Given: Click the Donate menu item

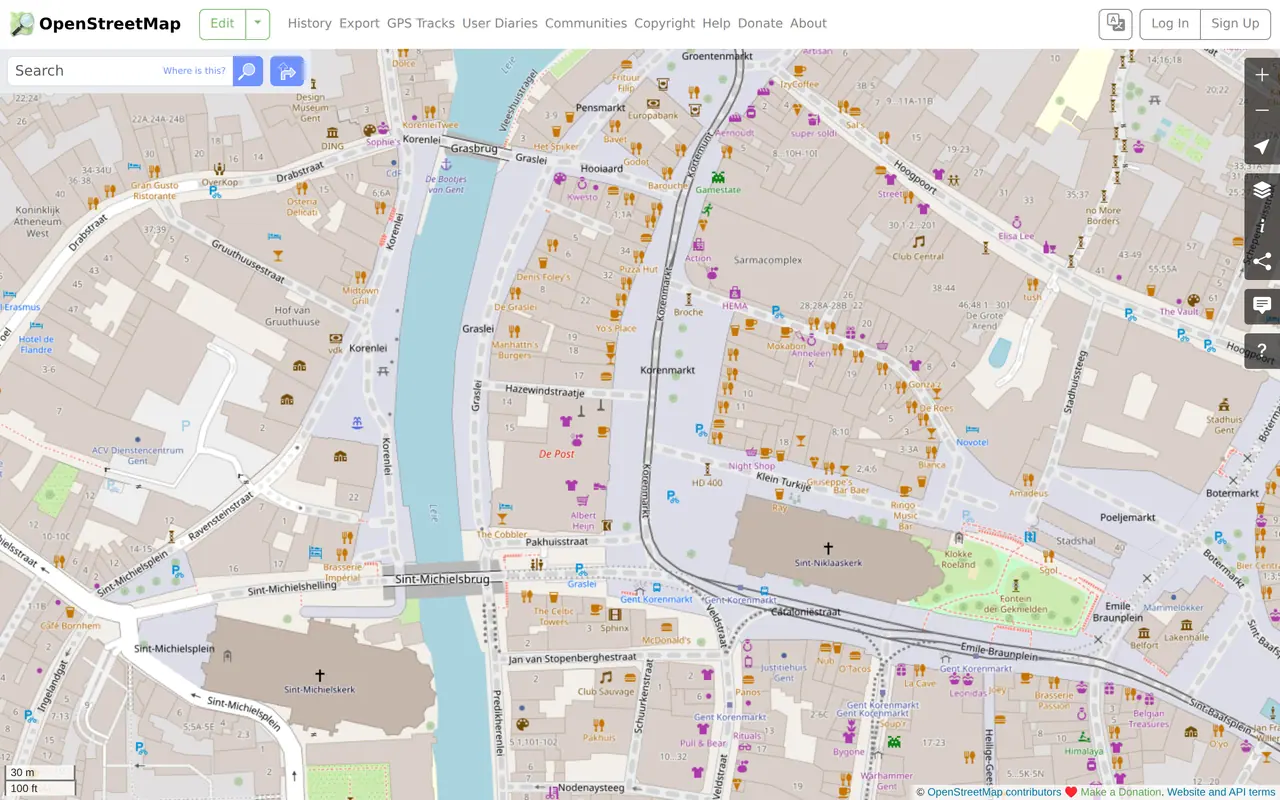Looking at the screenshot, I should click(x=760, y=24).
